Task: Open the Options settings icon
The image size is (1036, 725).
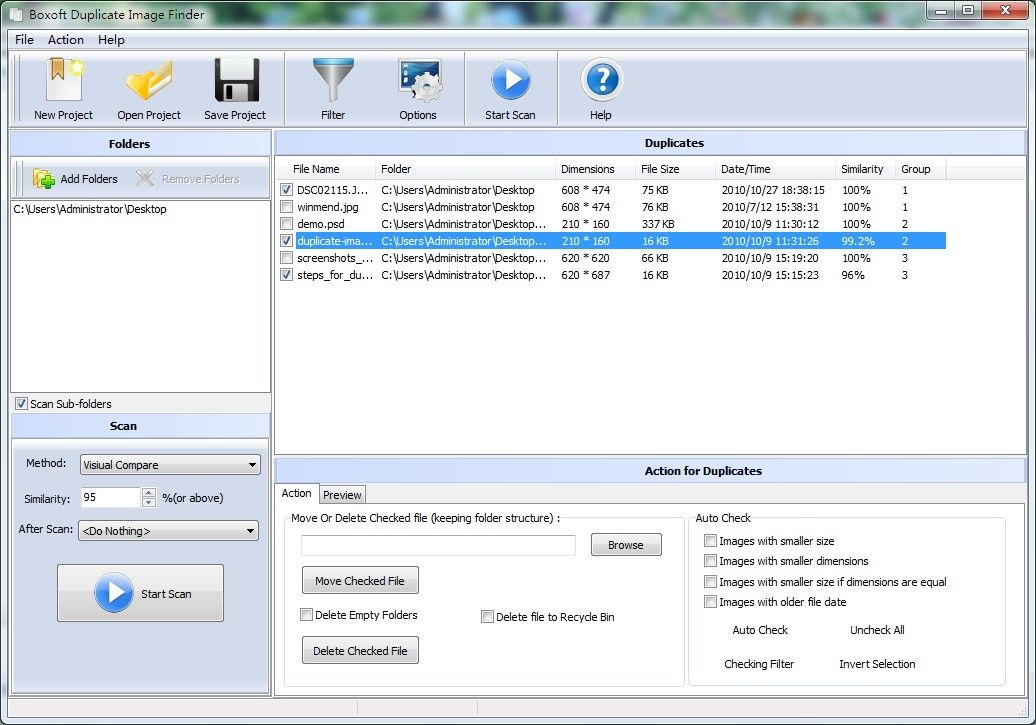Action: point(418,82)
